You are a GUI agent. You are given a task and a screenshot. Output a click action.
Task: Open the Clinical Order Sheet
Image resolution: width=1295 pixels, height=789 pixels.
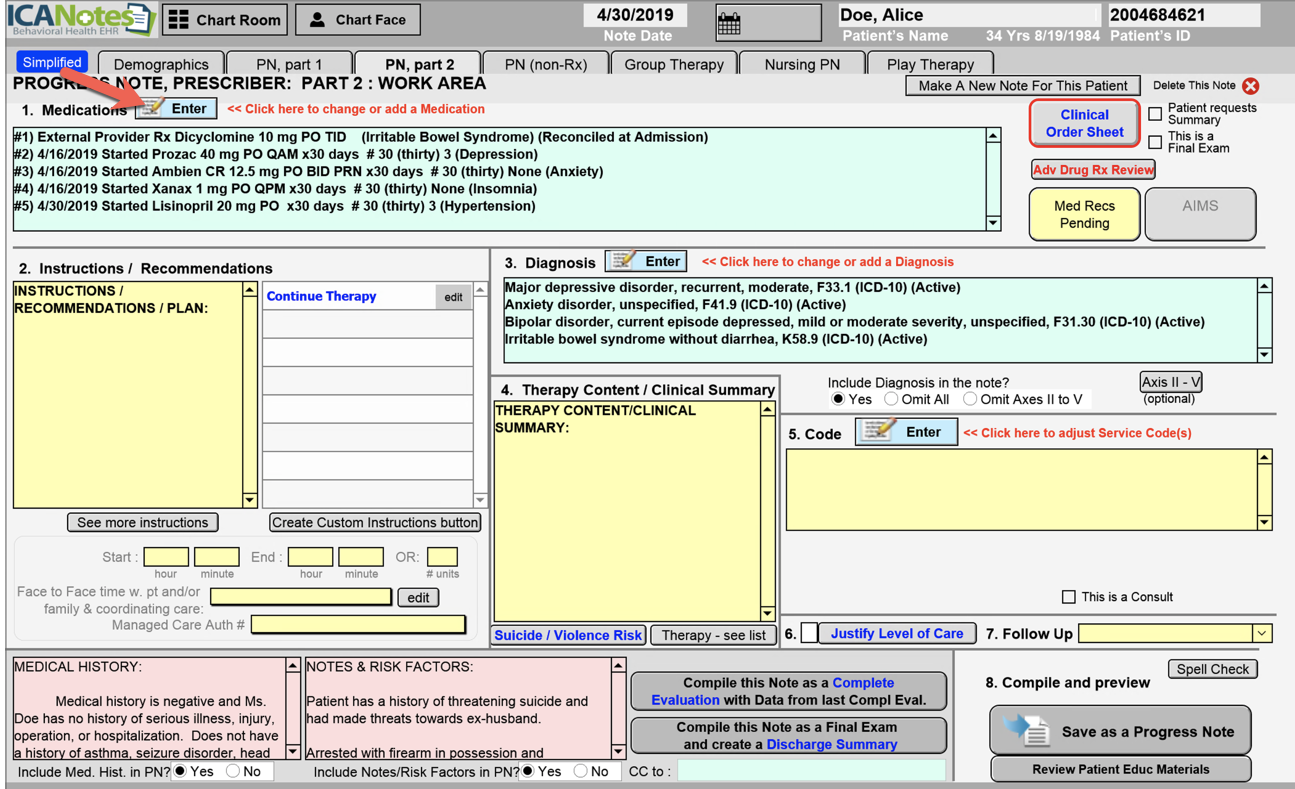click(x=1084, y=123)
